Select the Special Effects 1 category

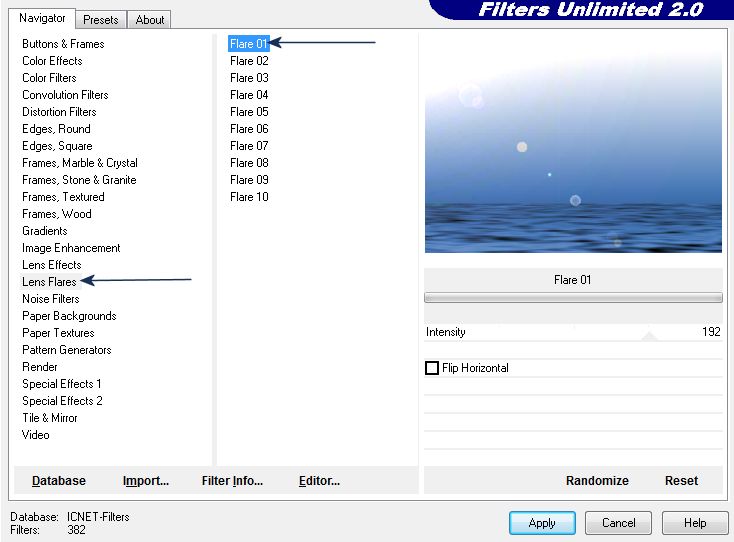click(62, 384)
